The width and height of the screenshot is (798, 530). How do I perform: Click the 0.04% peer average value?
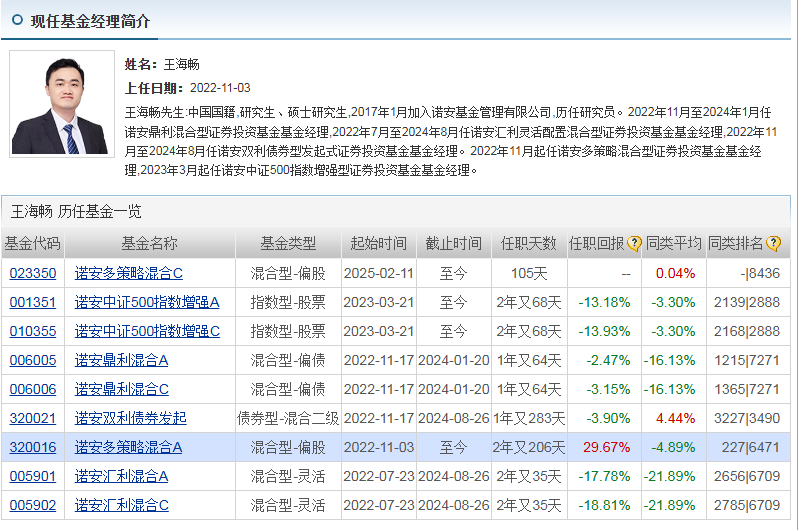(675, 273)
